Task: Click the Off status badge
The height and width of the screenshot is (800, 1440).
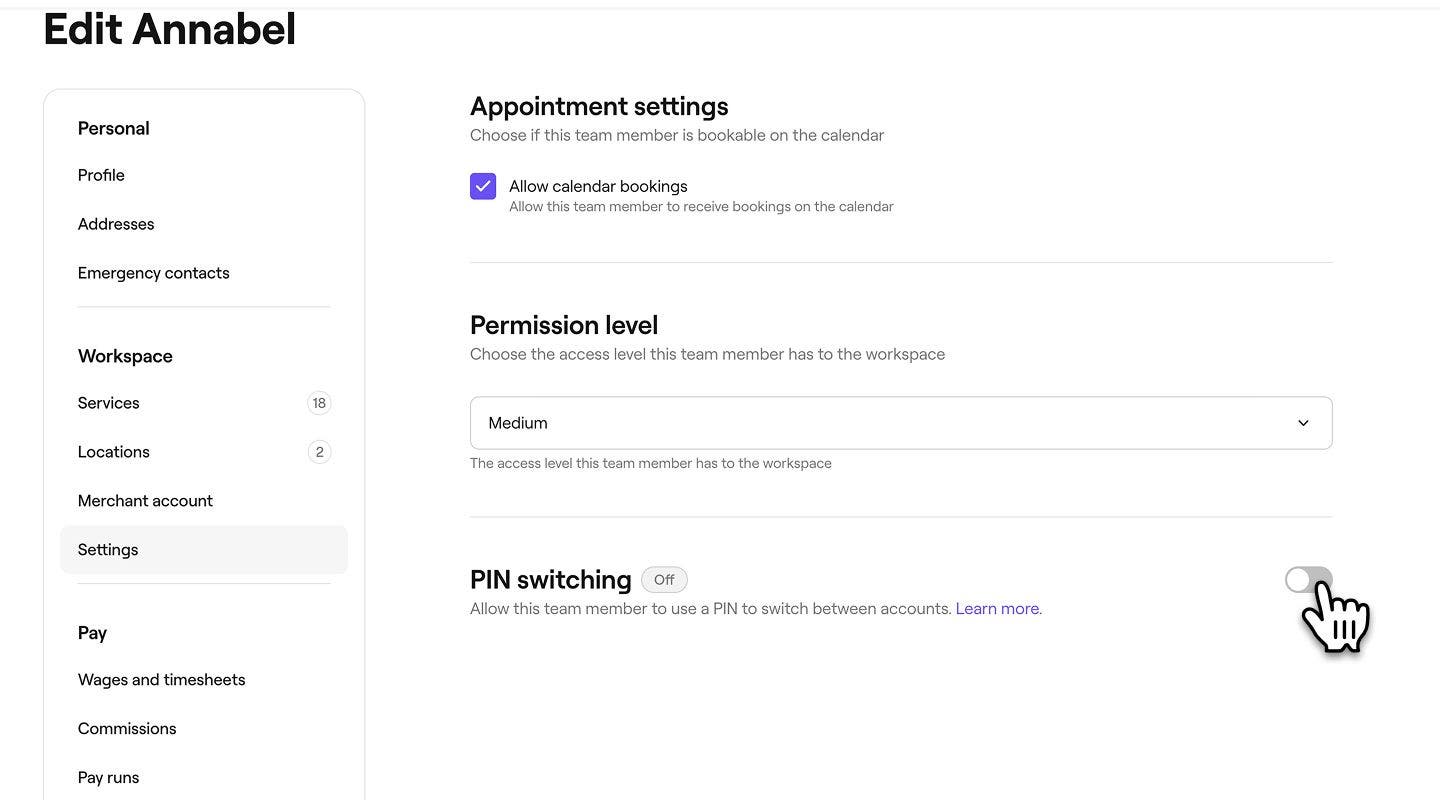Action: 664,580
